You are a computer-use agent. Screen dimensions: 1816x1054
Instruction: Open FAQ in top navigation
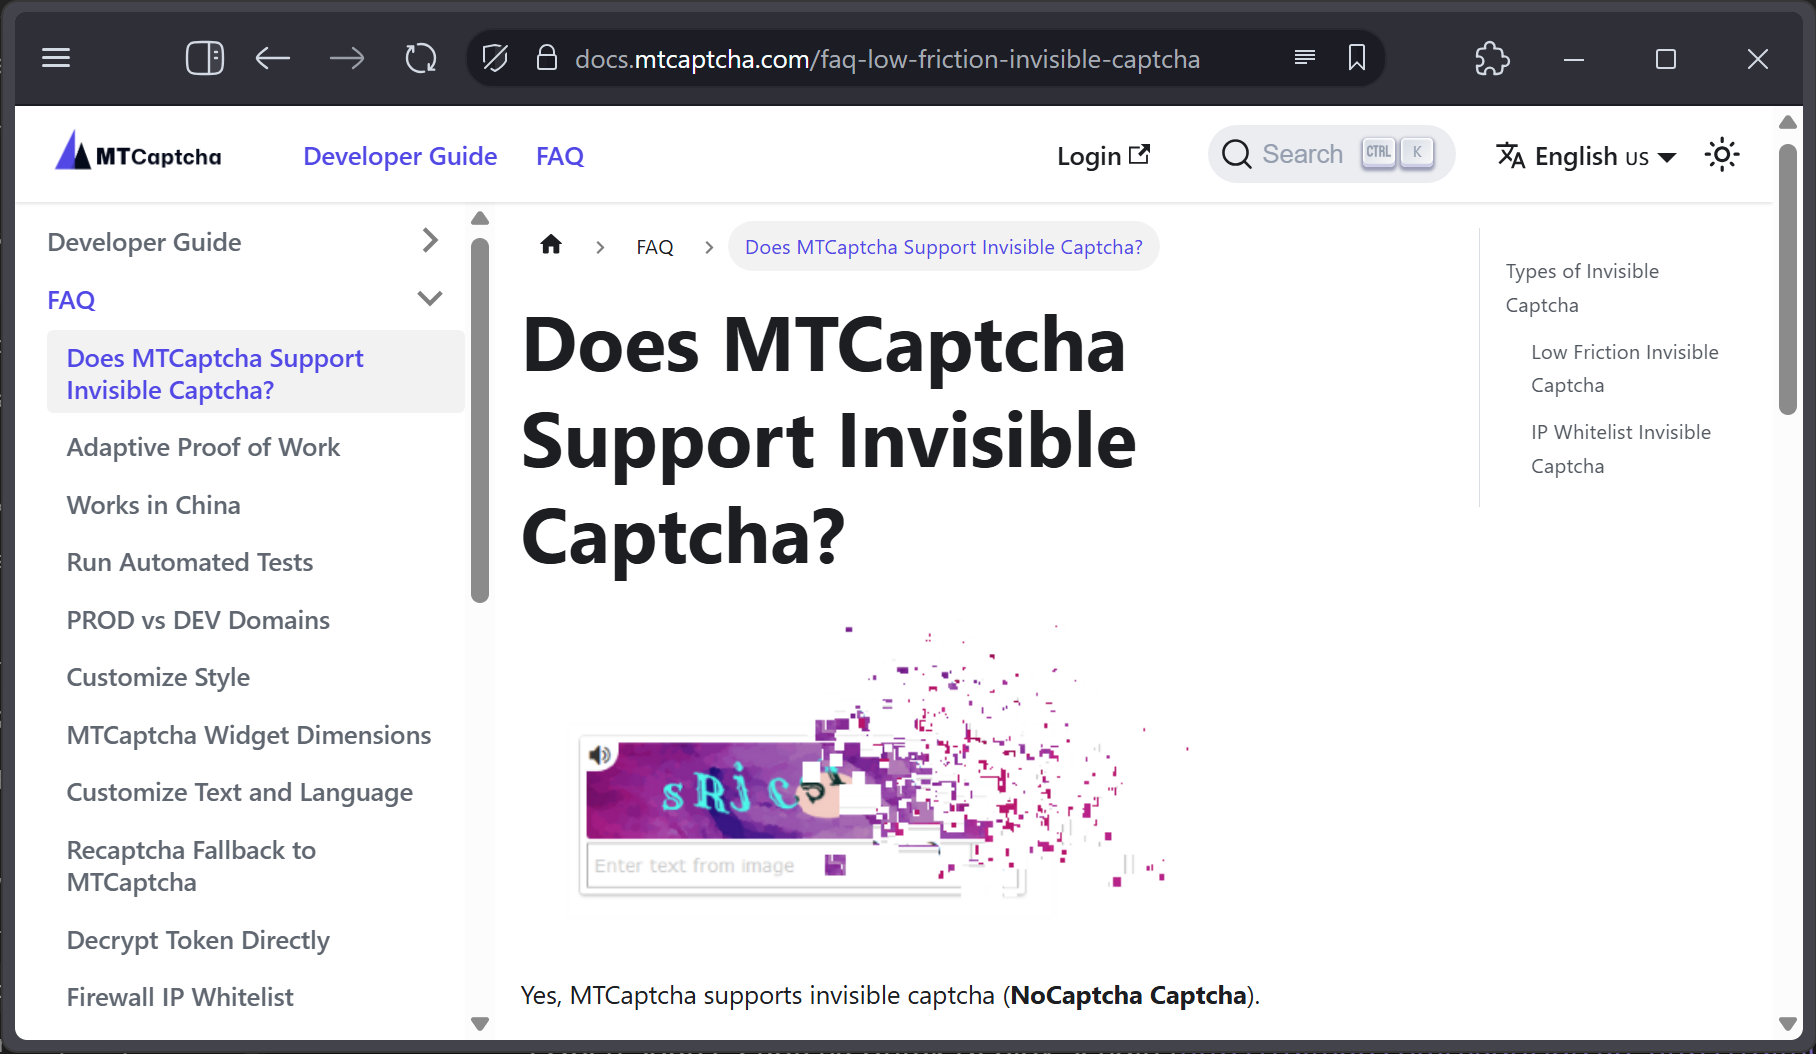pyautogui.click(x=560, y=156)
